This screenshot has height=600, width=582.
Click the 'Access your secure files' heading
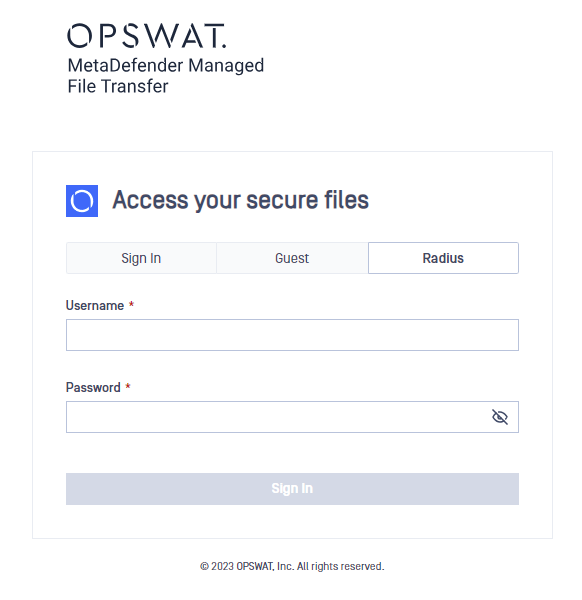pyautogui.click(x=240, y=200)
